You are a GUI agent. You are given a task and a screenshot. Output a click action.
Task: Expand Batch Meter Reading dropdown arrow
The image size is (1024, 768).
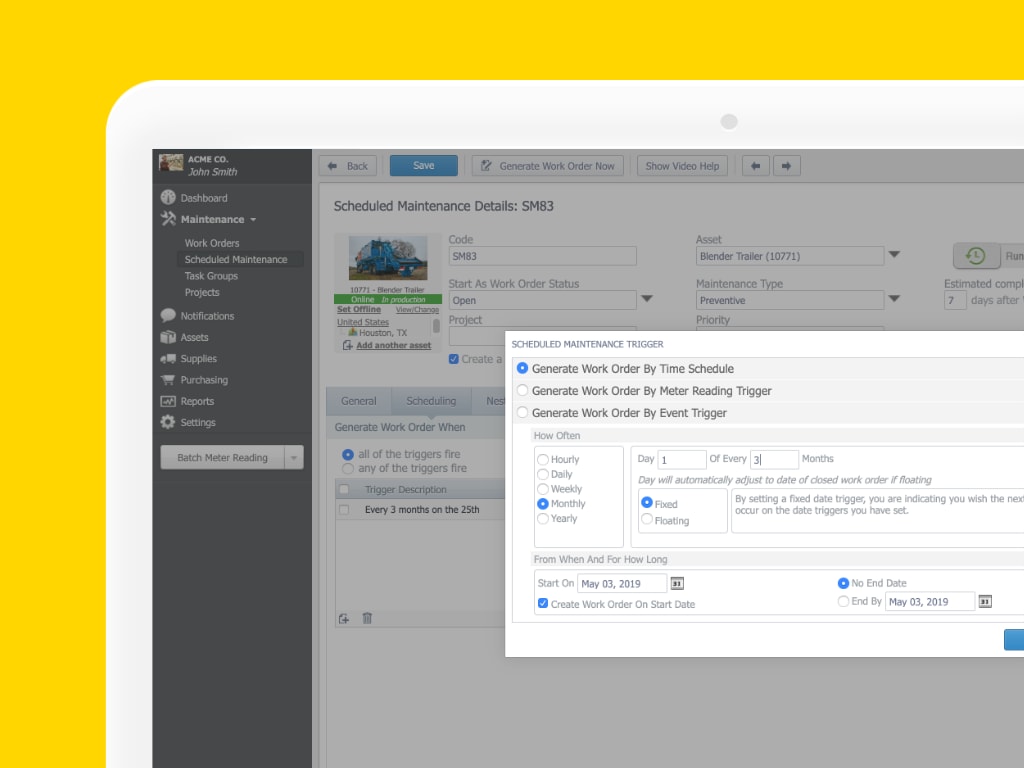(x=294, y=458)
